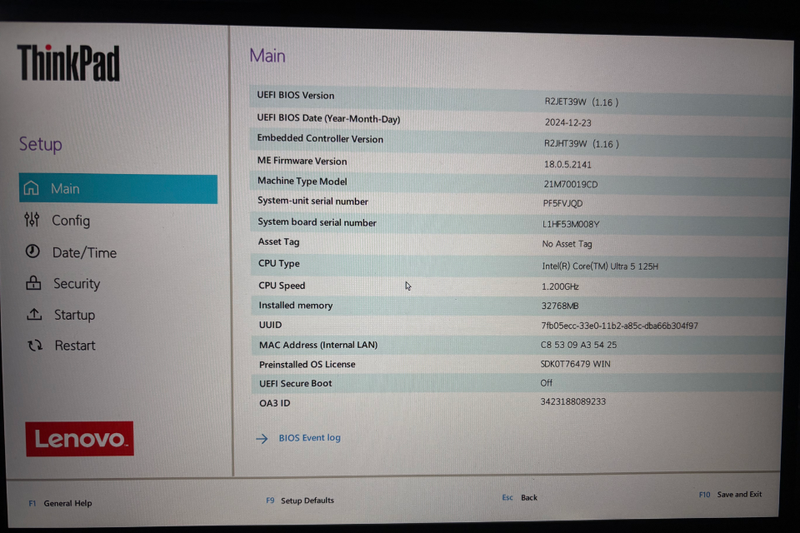Select the Preinstalled OS License label
This screenshot has width=800, height=533.
[307, 364]
